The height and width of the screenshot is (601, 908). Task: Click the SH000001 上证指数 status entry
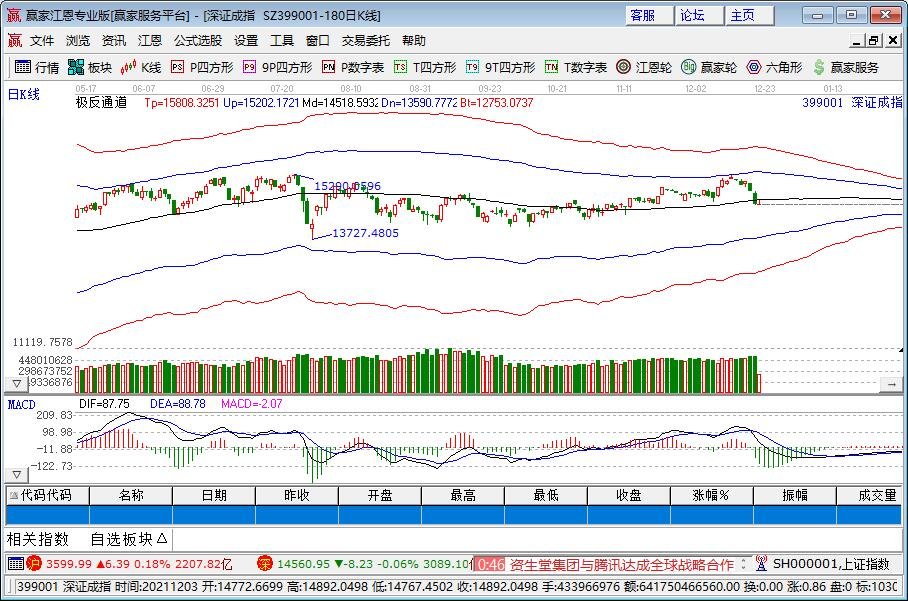(831, 563)
